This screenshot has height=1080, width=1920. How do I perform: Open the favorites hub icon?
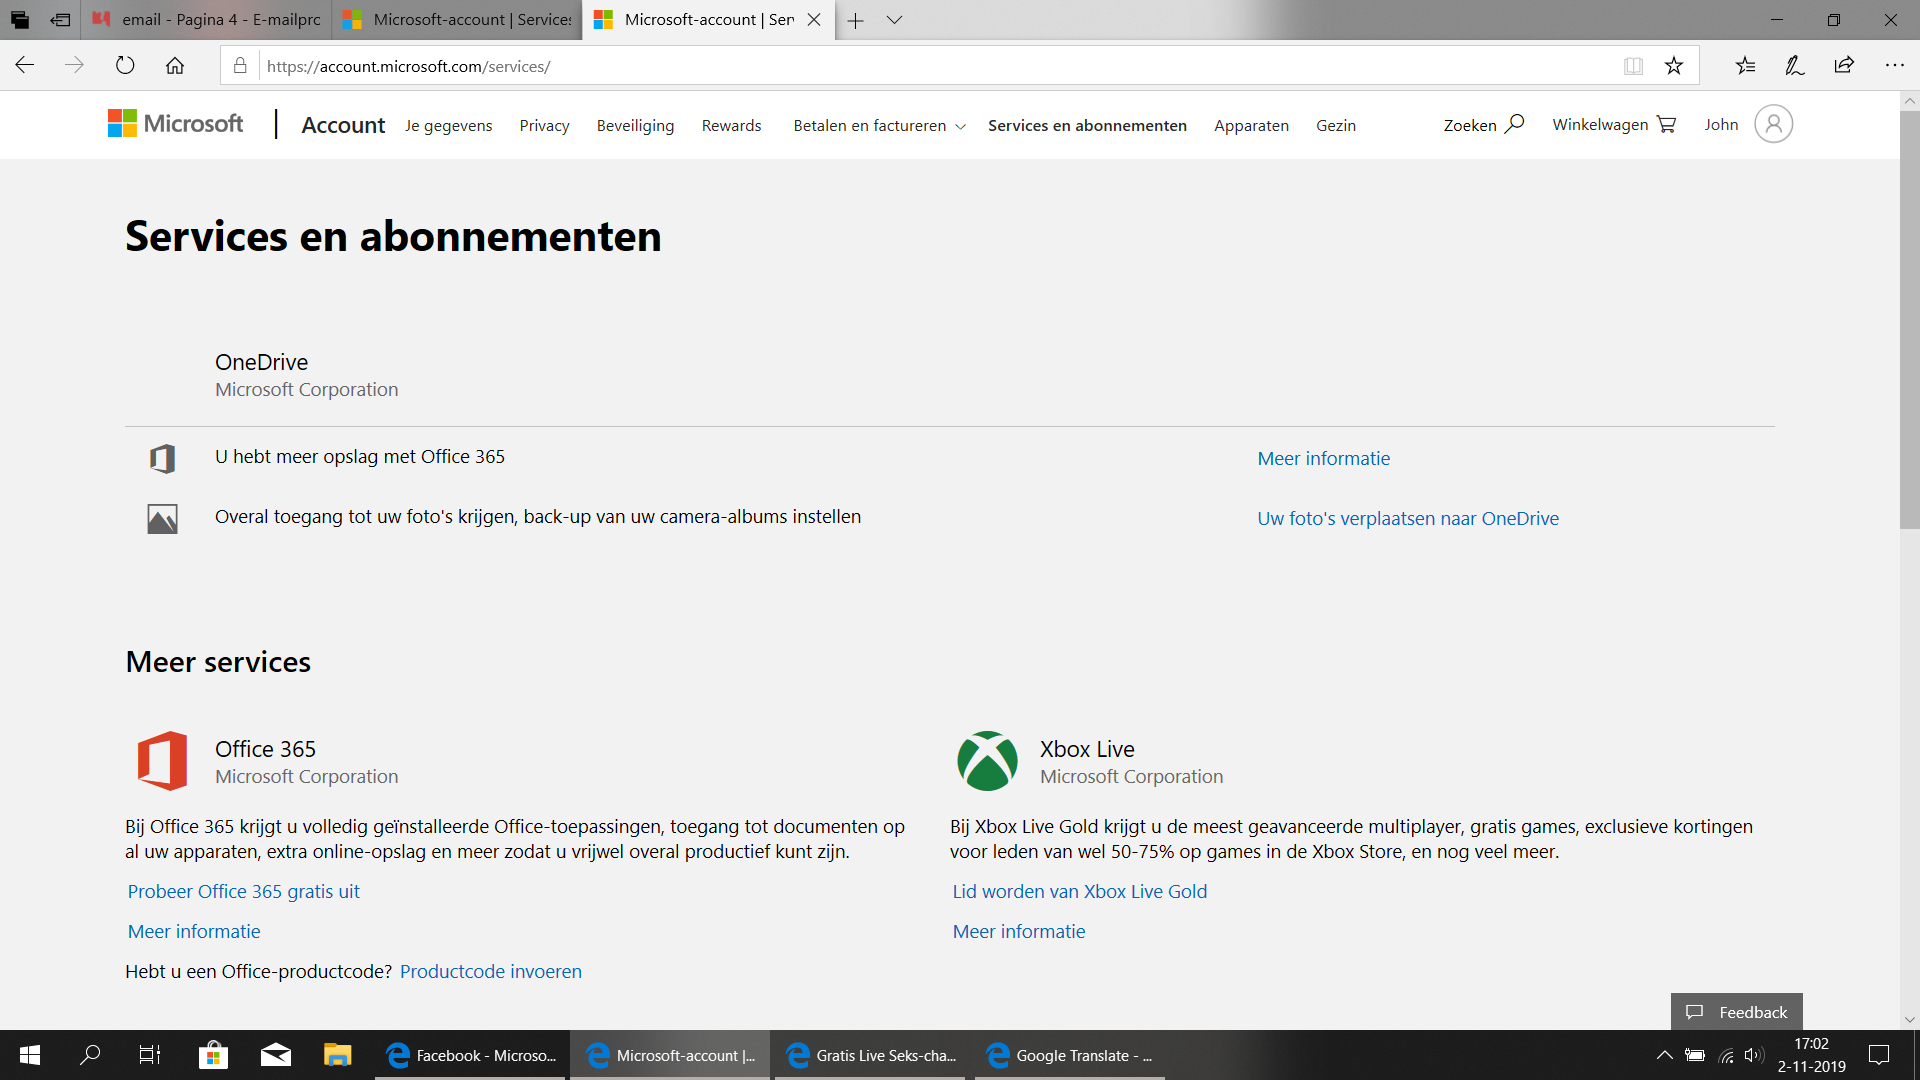[1745, 66]
